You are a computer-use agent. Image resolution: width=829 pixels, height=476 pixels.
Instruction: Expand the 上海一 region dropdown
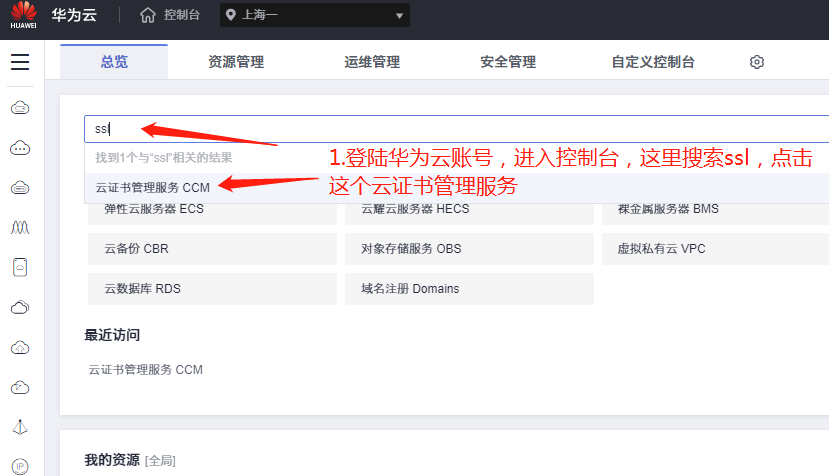(x=314, y=15)
